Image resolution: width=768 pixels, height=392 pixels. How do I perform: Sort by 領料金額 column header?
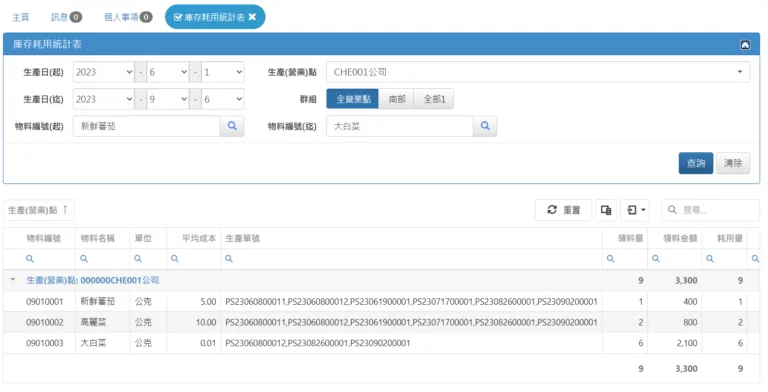(x=680, y=238)
